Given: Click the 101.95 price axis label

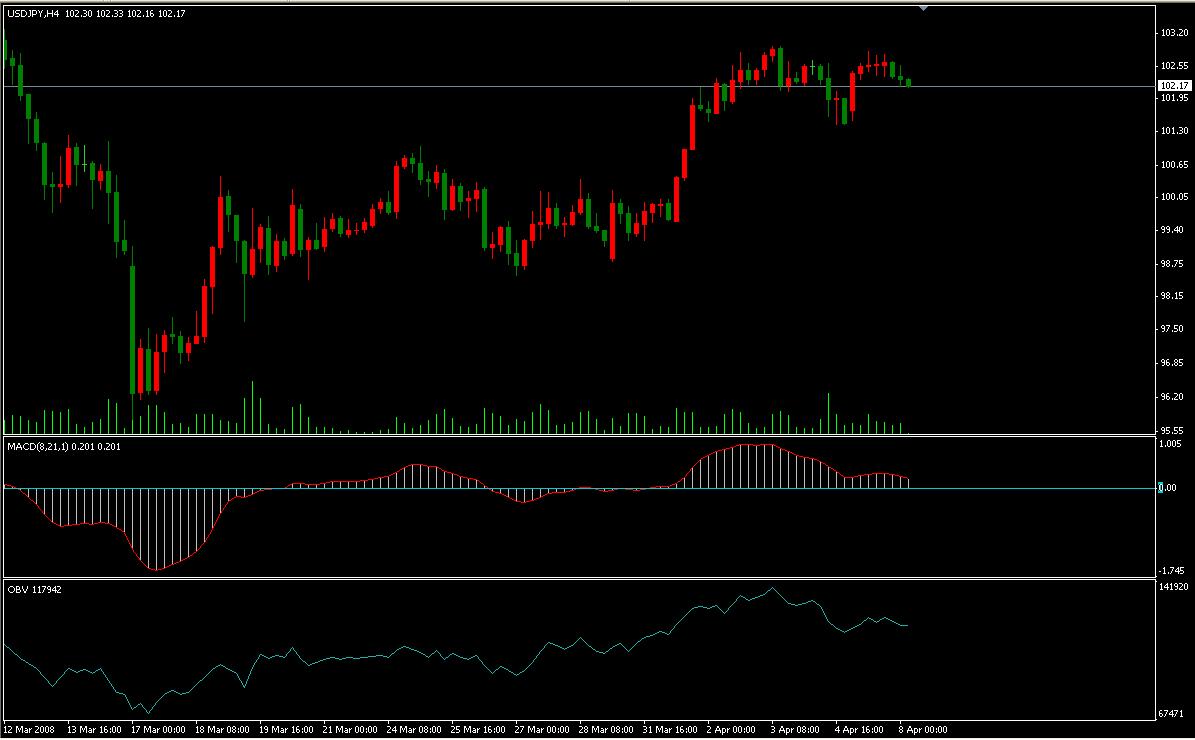Looking at the screenshot, I should pyautogui.click(x=1174, y=98).
